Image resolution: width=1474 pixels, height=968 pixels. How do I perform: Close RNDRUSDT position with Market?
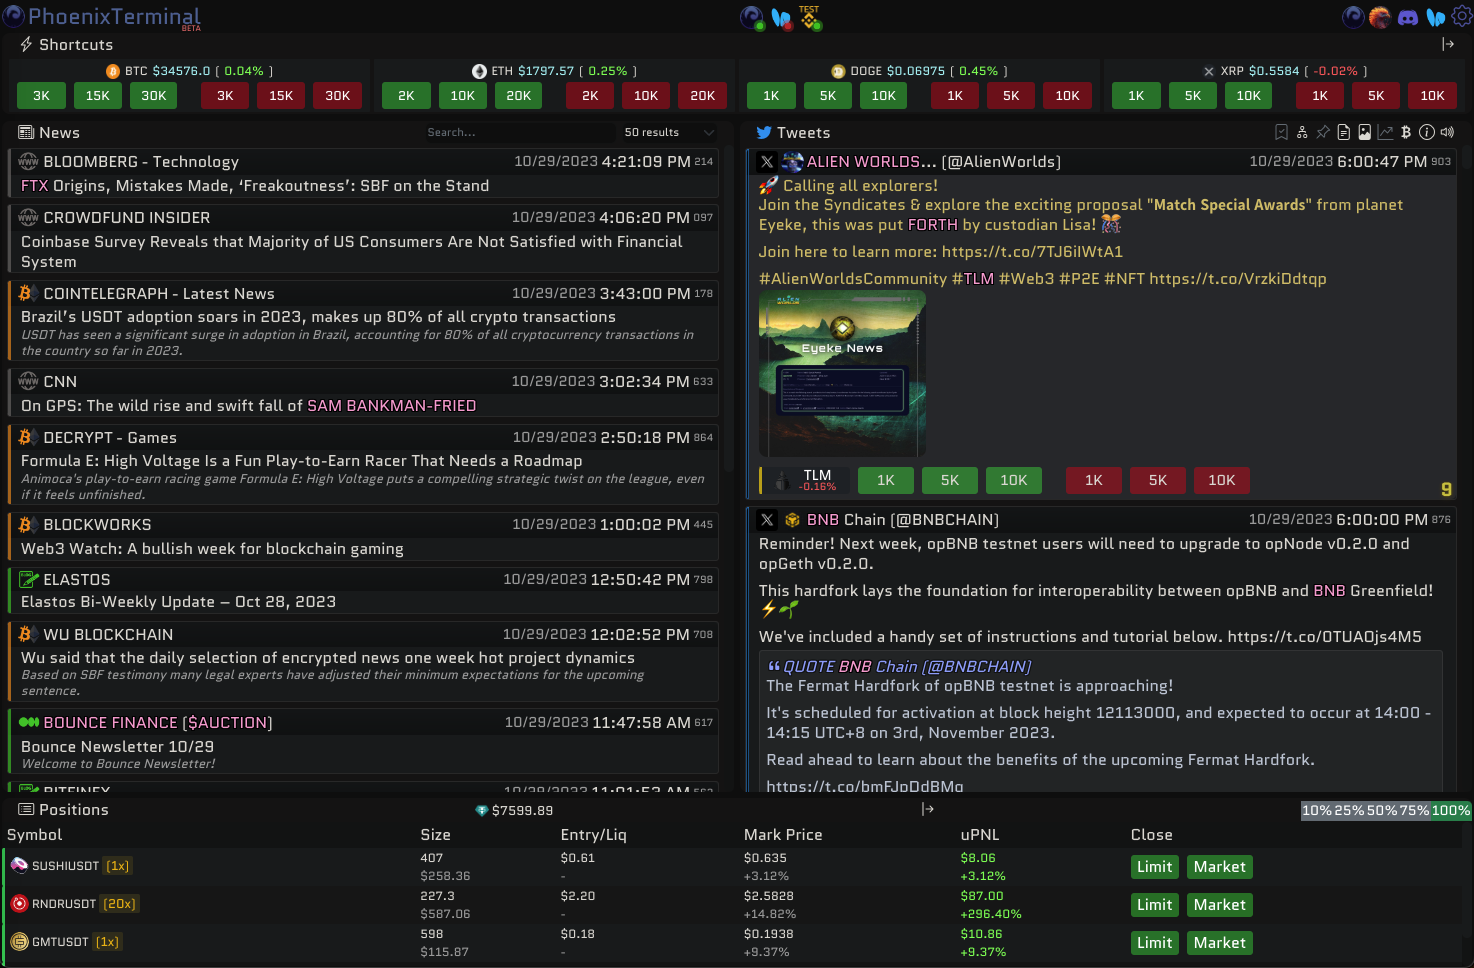click(1220, 905)
